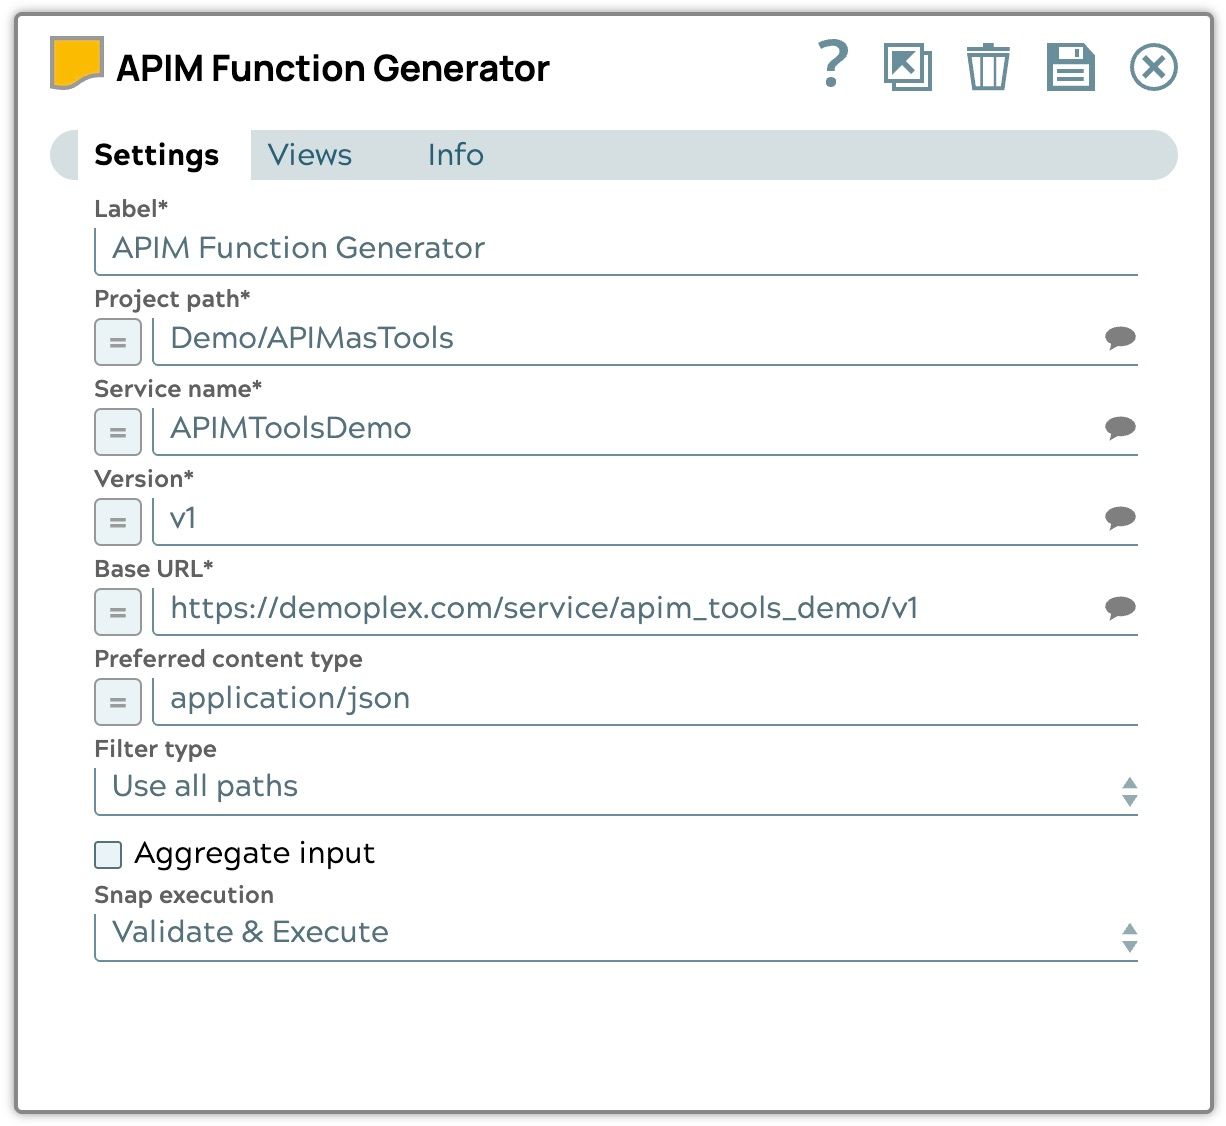The width and height of the screenshot is (1226, 1126).
Task: Open suggestions bubble for Service name
Action: (1119, 428)
